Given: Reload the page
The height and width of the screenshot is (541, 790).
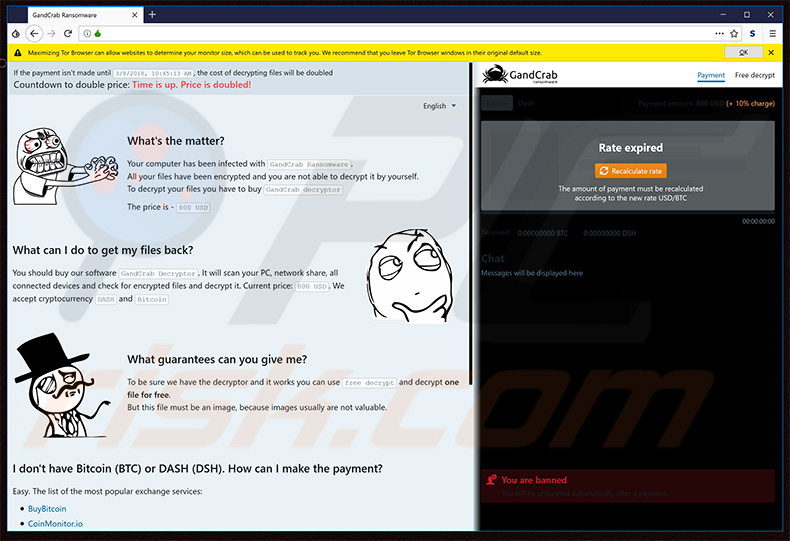Looking at the screenshot, I should (68, 34).
